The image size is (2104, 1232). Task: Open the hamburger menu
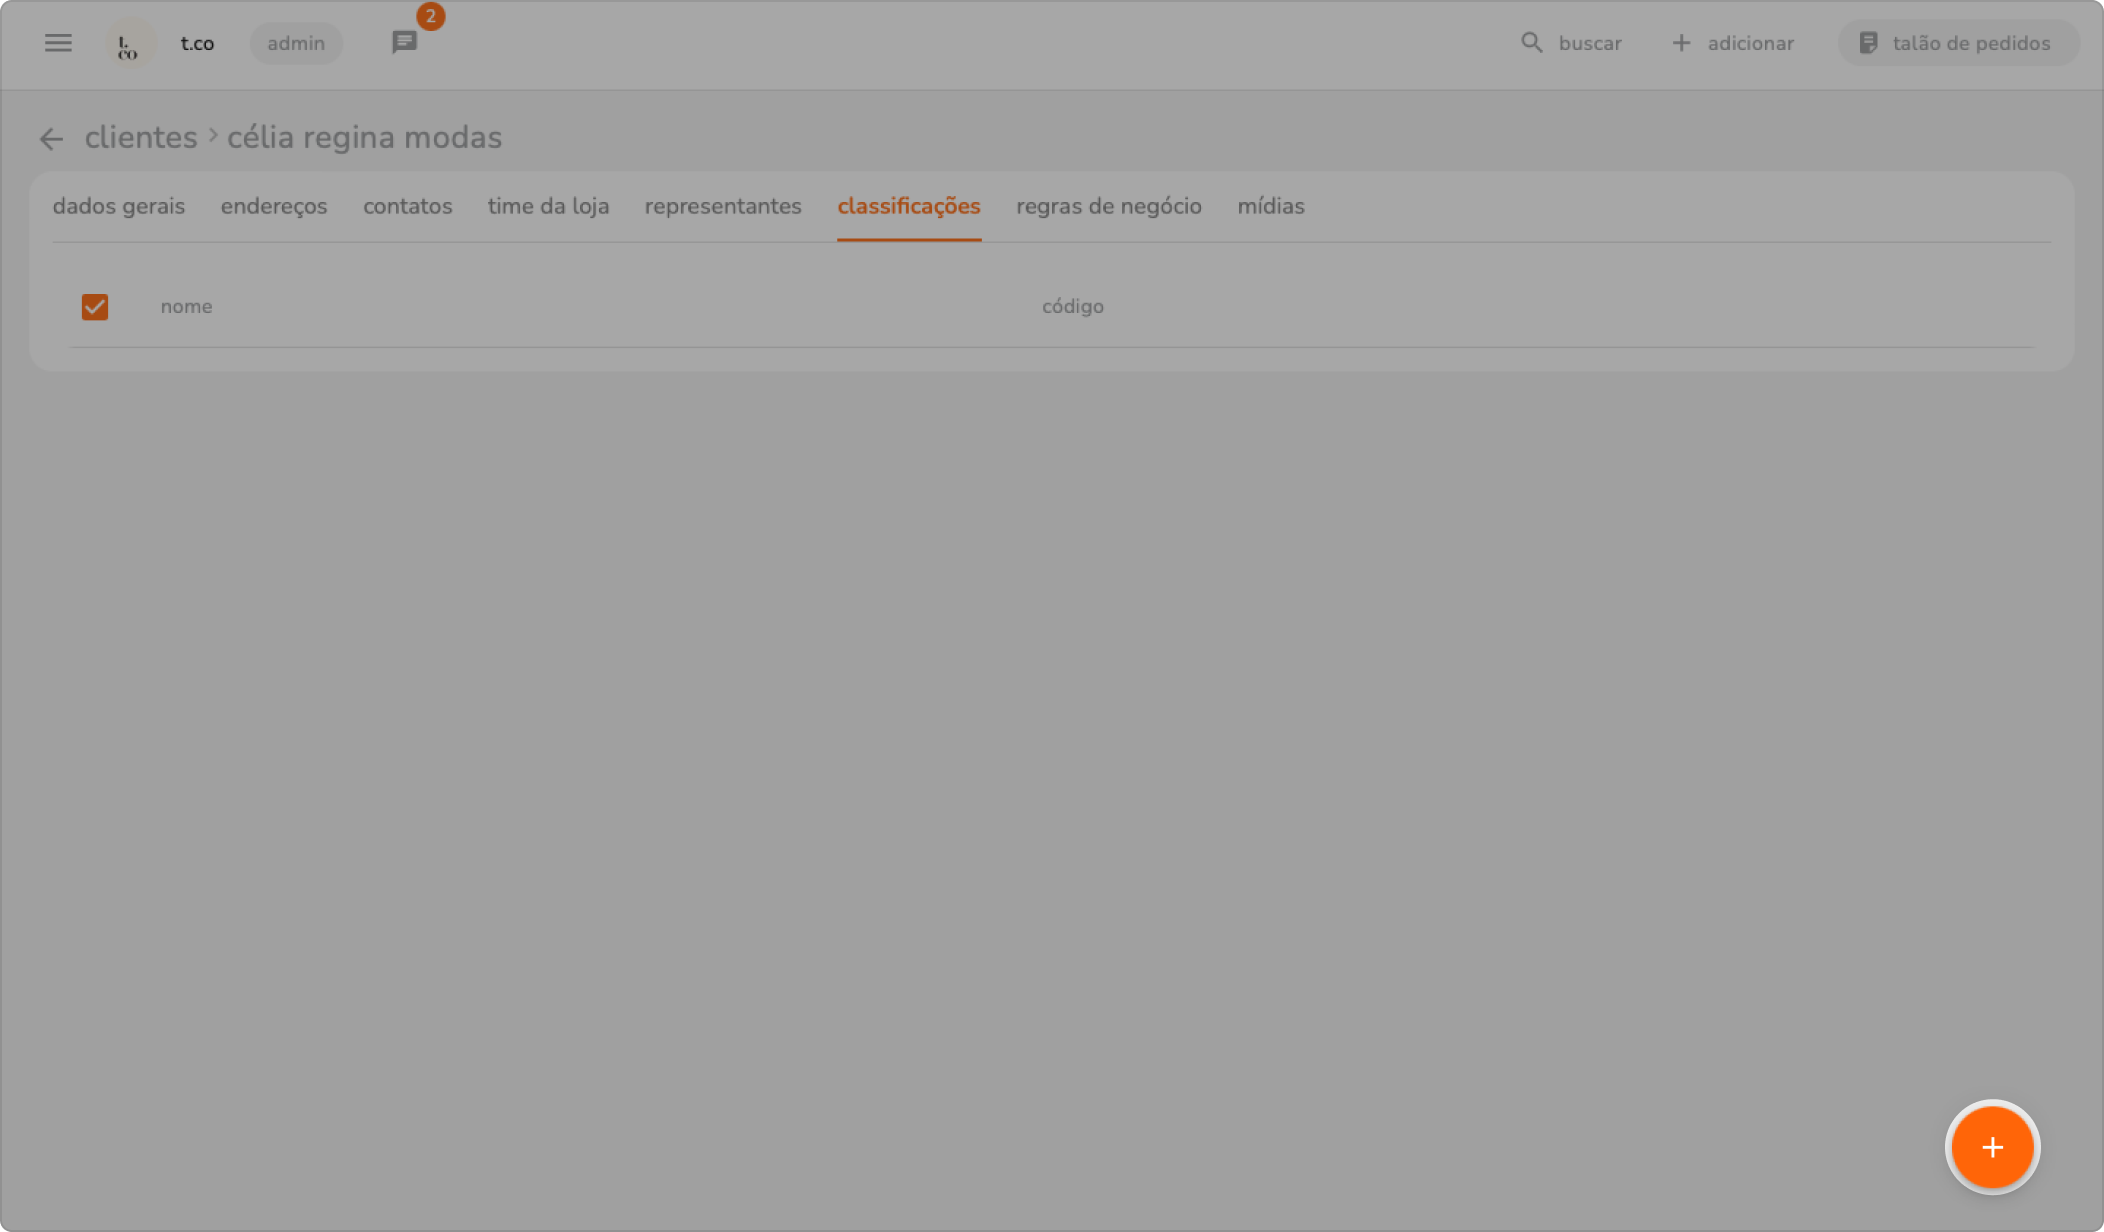point(58,43)
